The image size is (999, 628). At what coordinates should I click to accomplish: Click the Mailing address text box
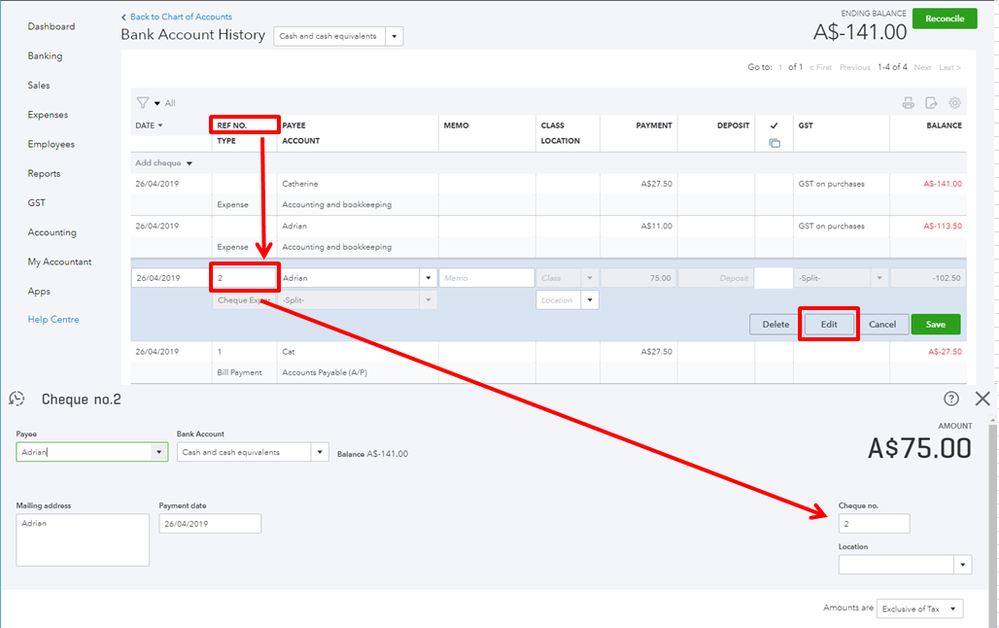83,540
